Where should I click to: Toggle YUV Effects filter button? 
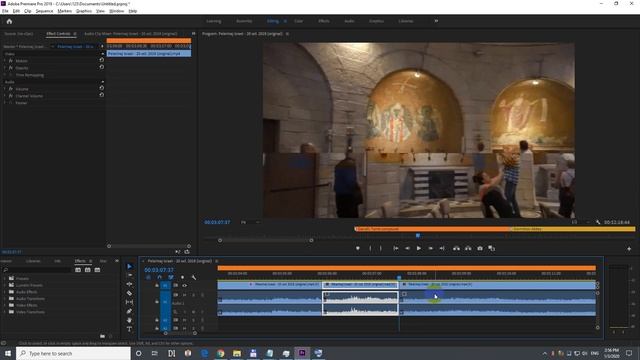[97, 270]
